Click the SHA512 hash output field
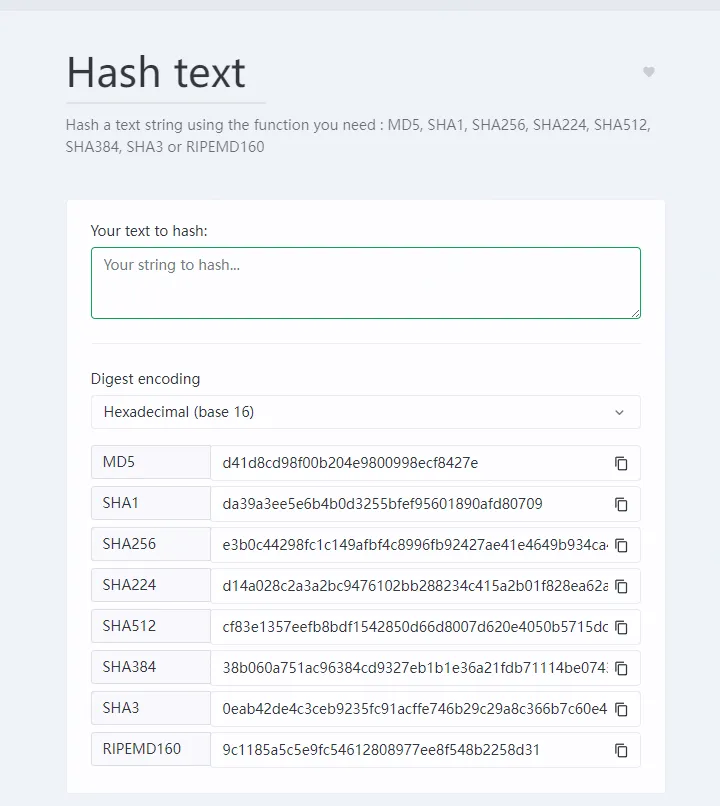The width and height of the screenshot is (720, 806). pos(410,627)
